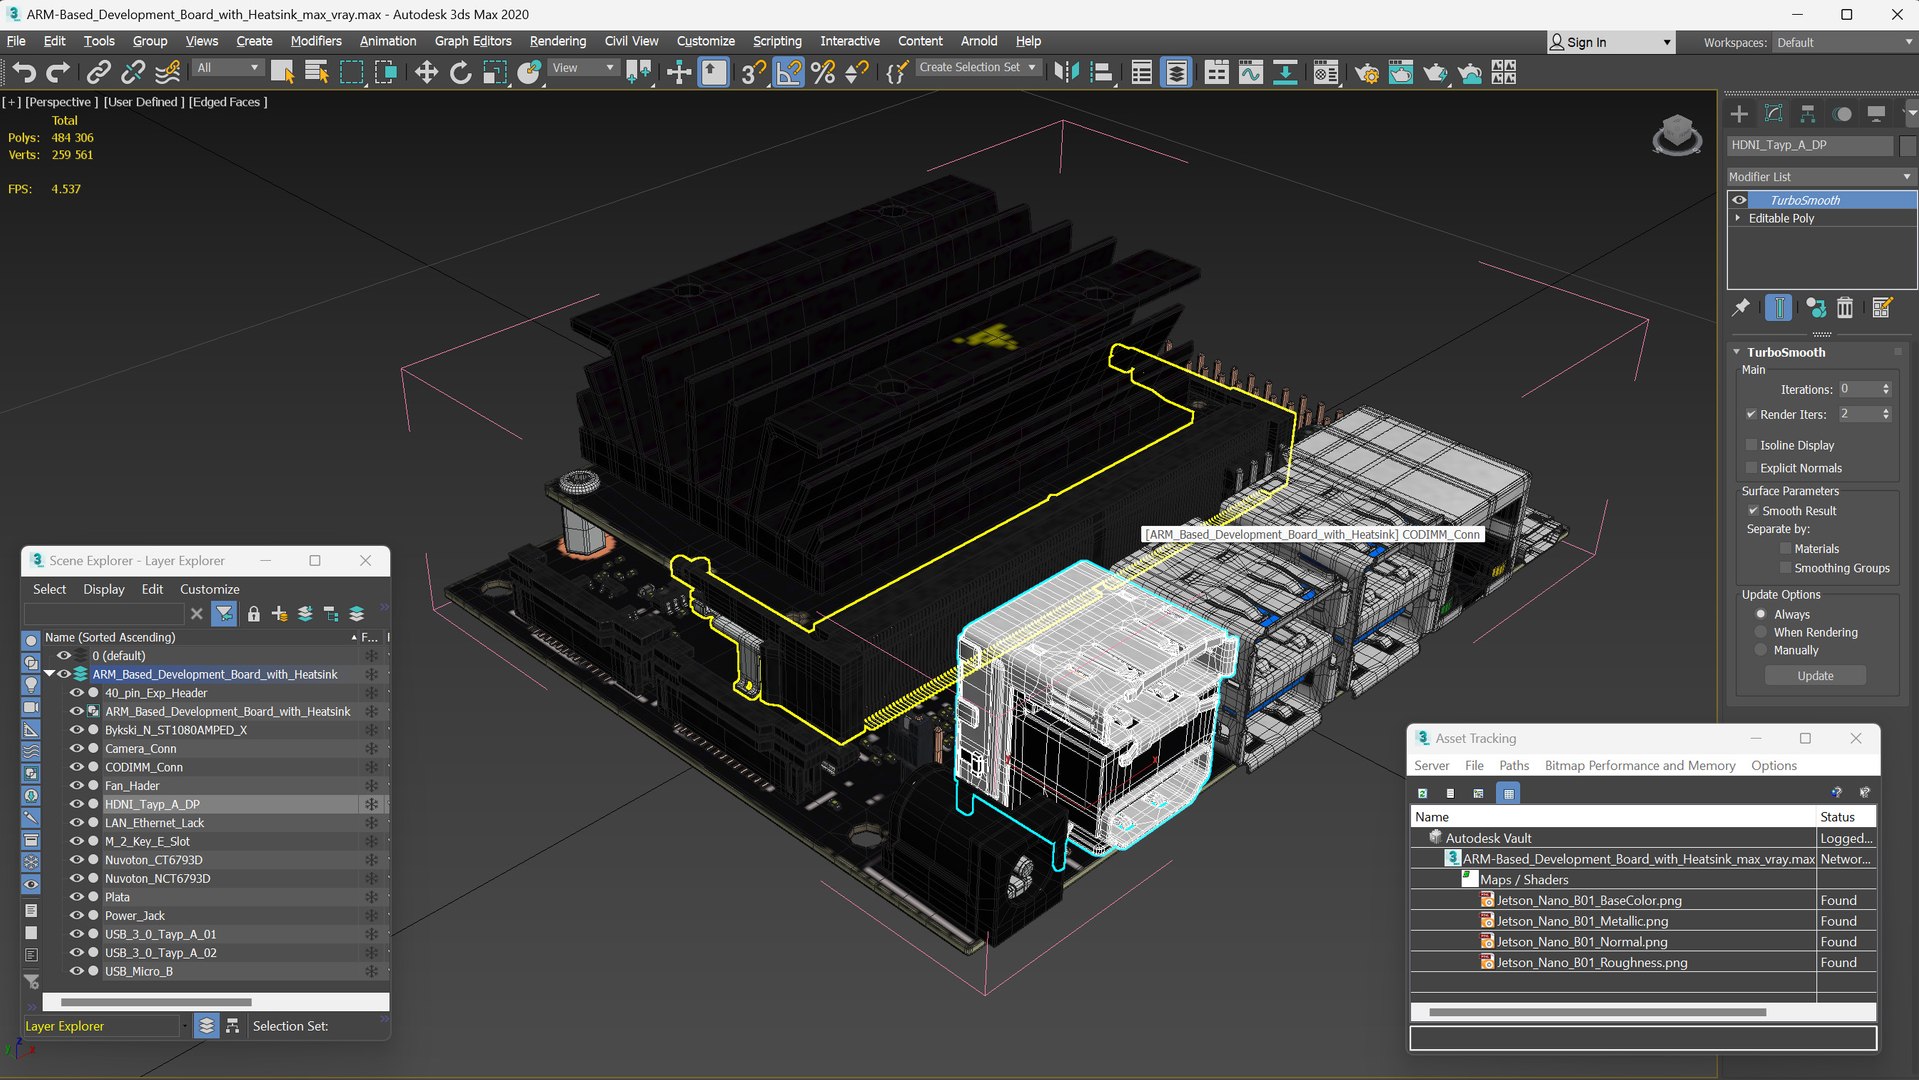Hide the CODIMM_Conn layer object
Image resolution: width=1919 pixels, height=1080 pixels.
76,767
